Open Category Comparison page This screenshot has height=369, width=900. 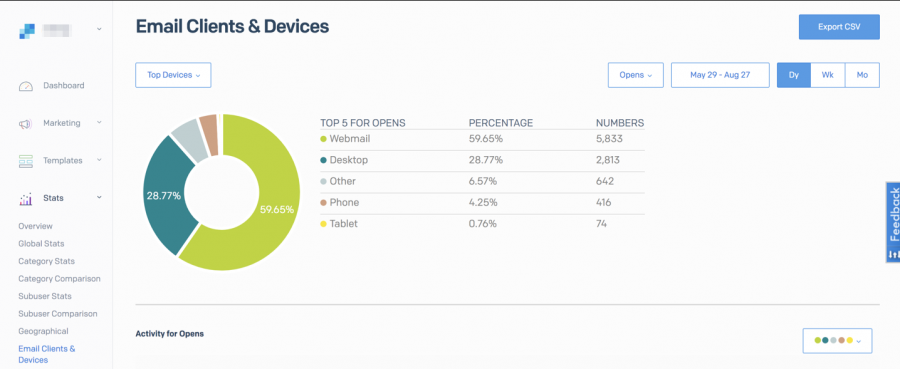click(x=59, y=279)
